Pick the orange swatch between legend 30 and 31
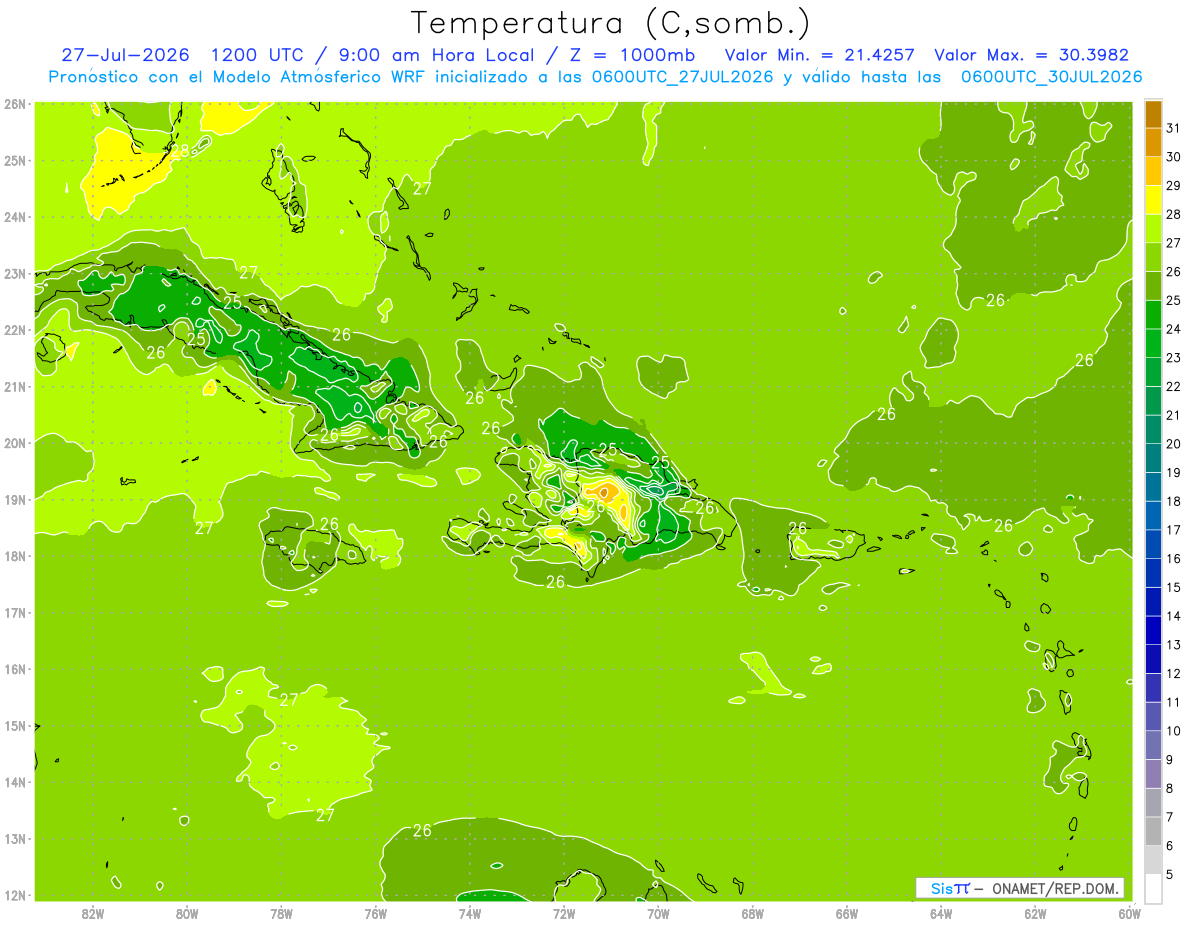 coord(1154,142)
